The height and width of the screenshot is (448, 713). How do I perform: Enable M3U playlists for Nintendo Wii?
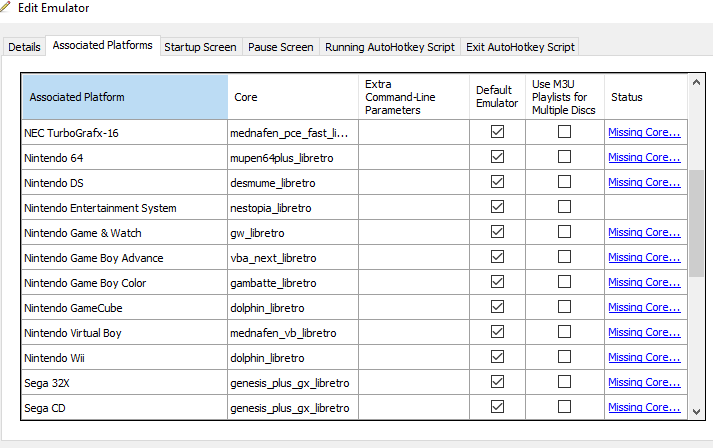pos(564,357)
